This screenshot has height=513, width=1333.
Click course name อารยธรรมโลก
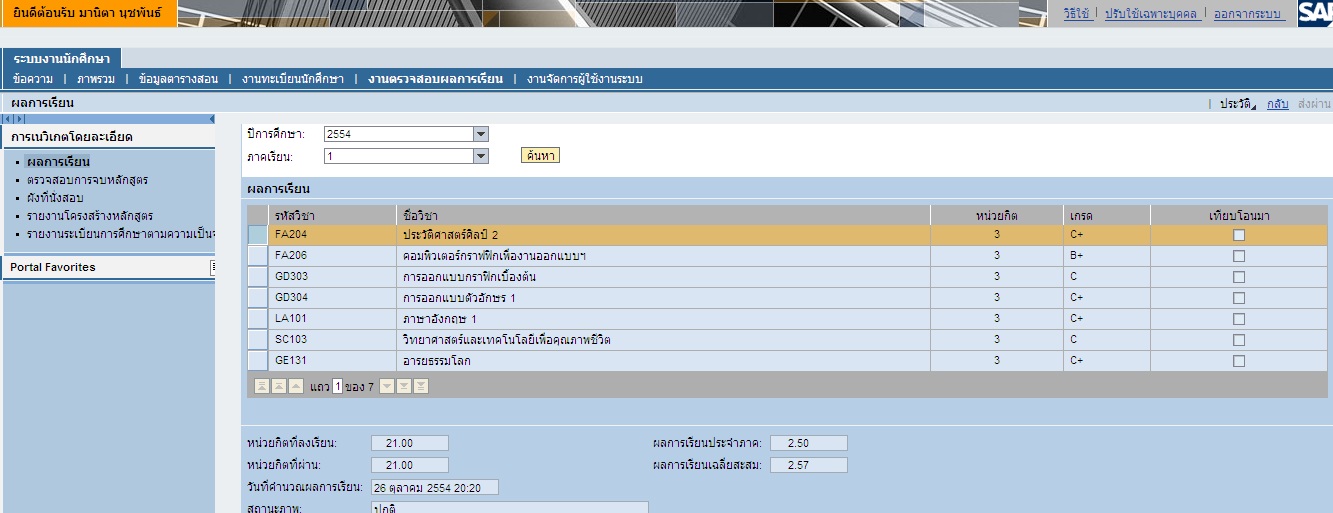(x=436, y=361)
